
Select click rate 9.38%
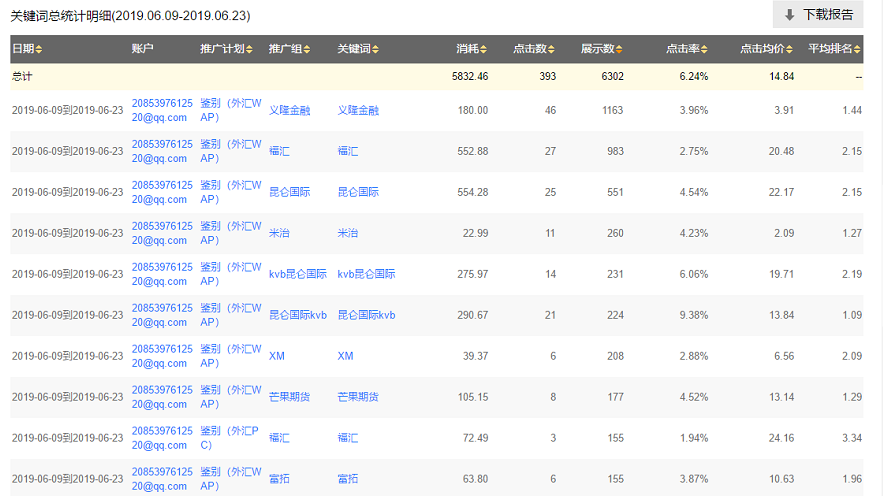coord(694,315)
